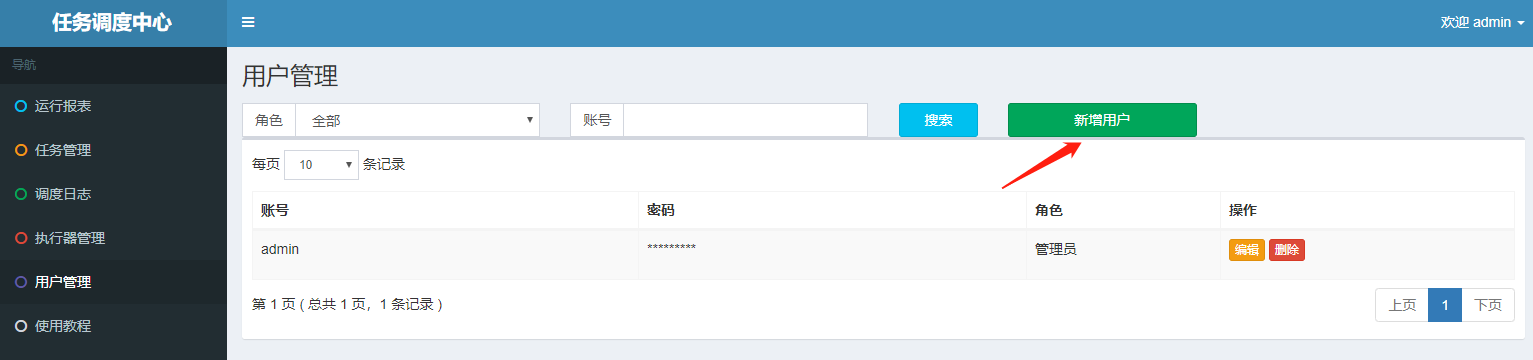Open the 每页 records-per-page dropdown
Viewport: 1533px width, 360px height.
coord(321,164)
